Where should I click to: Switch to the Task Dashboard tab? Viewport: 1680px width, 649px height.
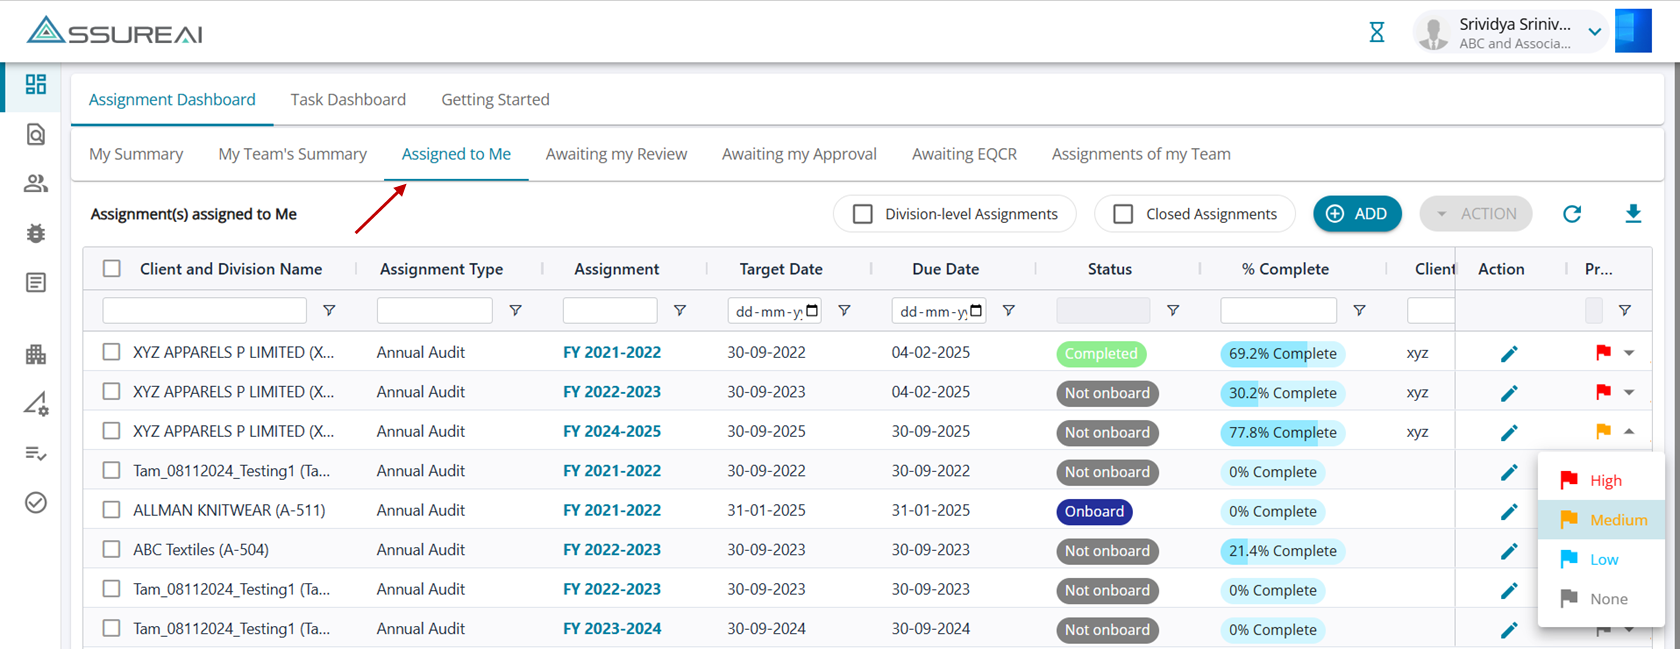(348, 99)
